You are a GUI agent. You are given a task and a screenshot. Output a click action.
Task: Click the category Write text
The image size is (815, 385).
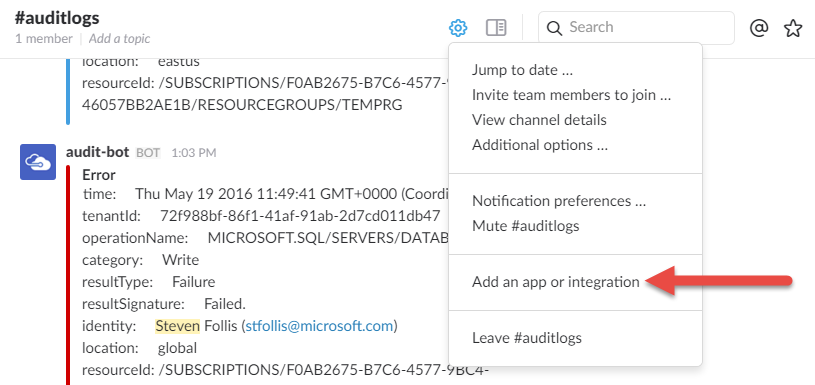tap(140, 259)
